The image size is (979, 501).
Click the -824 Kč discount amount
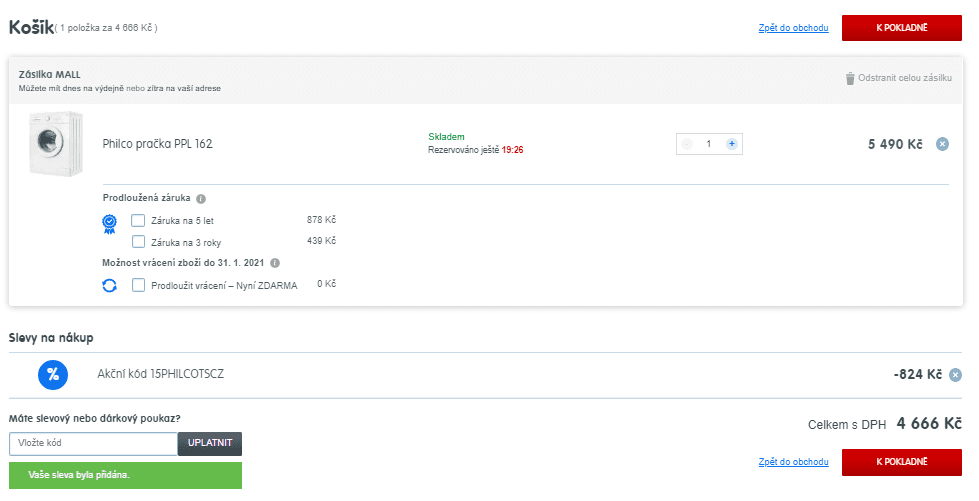(917, 375)
